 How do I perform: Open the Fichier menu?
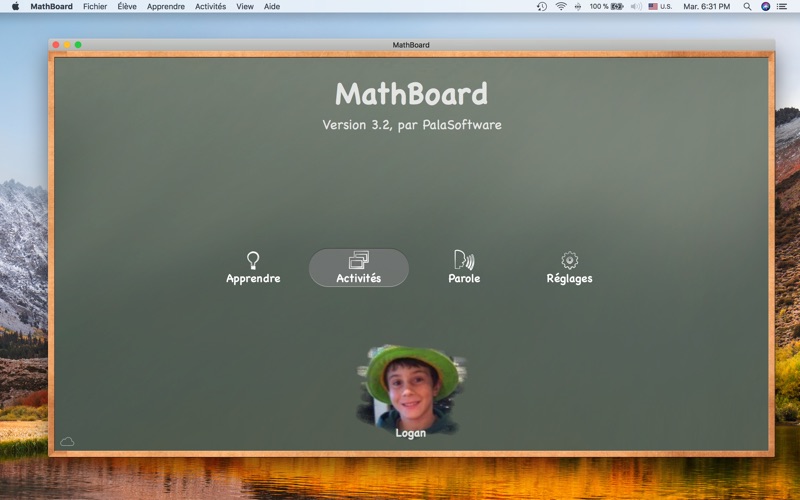(95, 7)
